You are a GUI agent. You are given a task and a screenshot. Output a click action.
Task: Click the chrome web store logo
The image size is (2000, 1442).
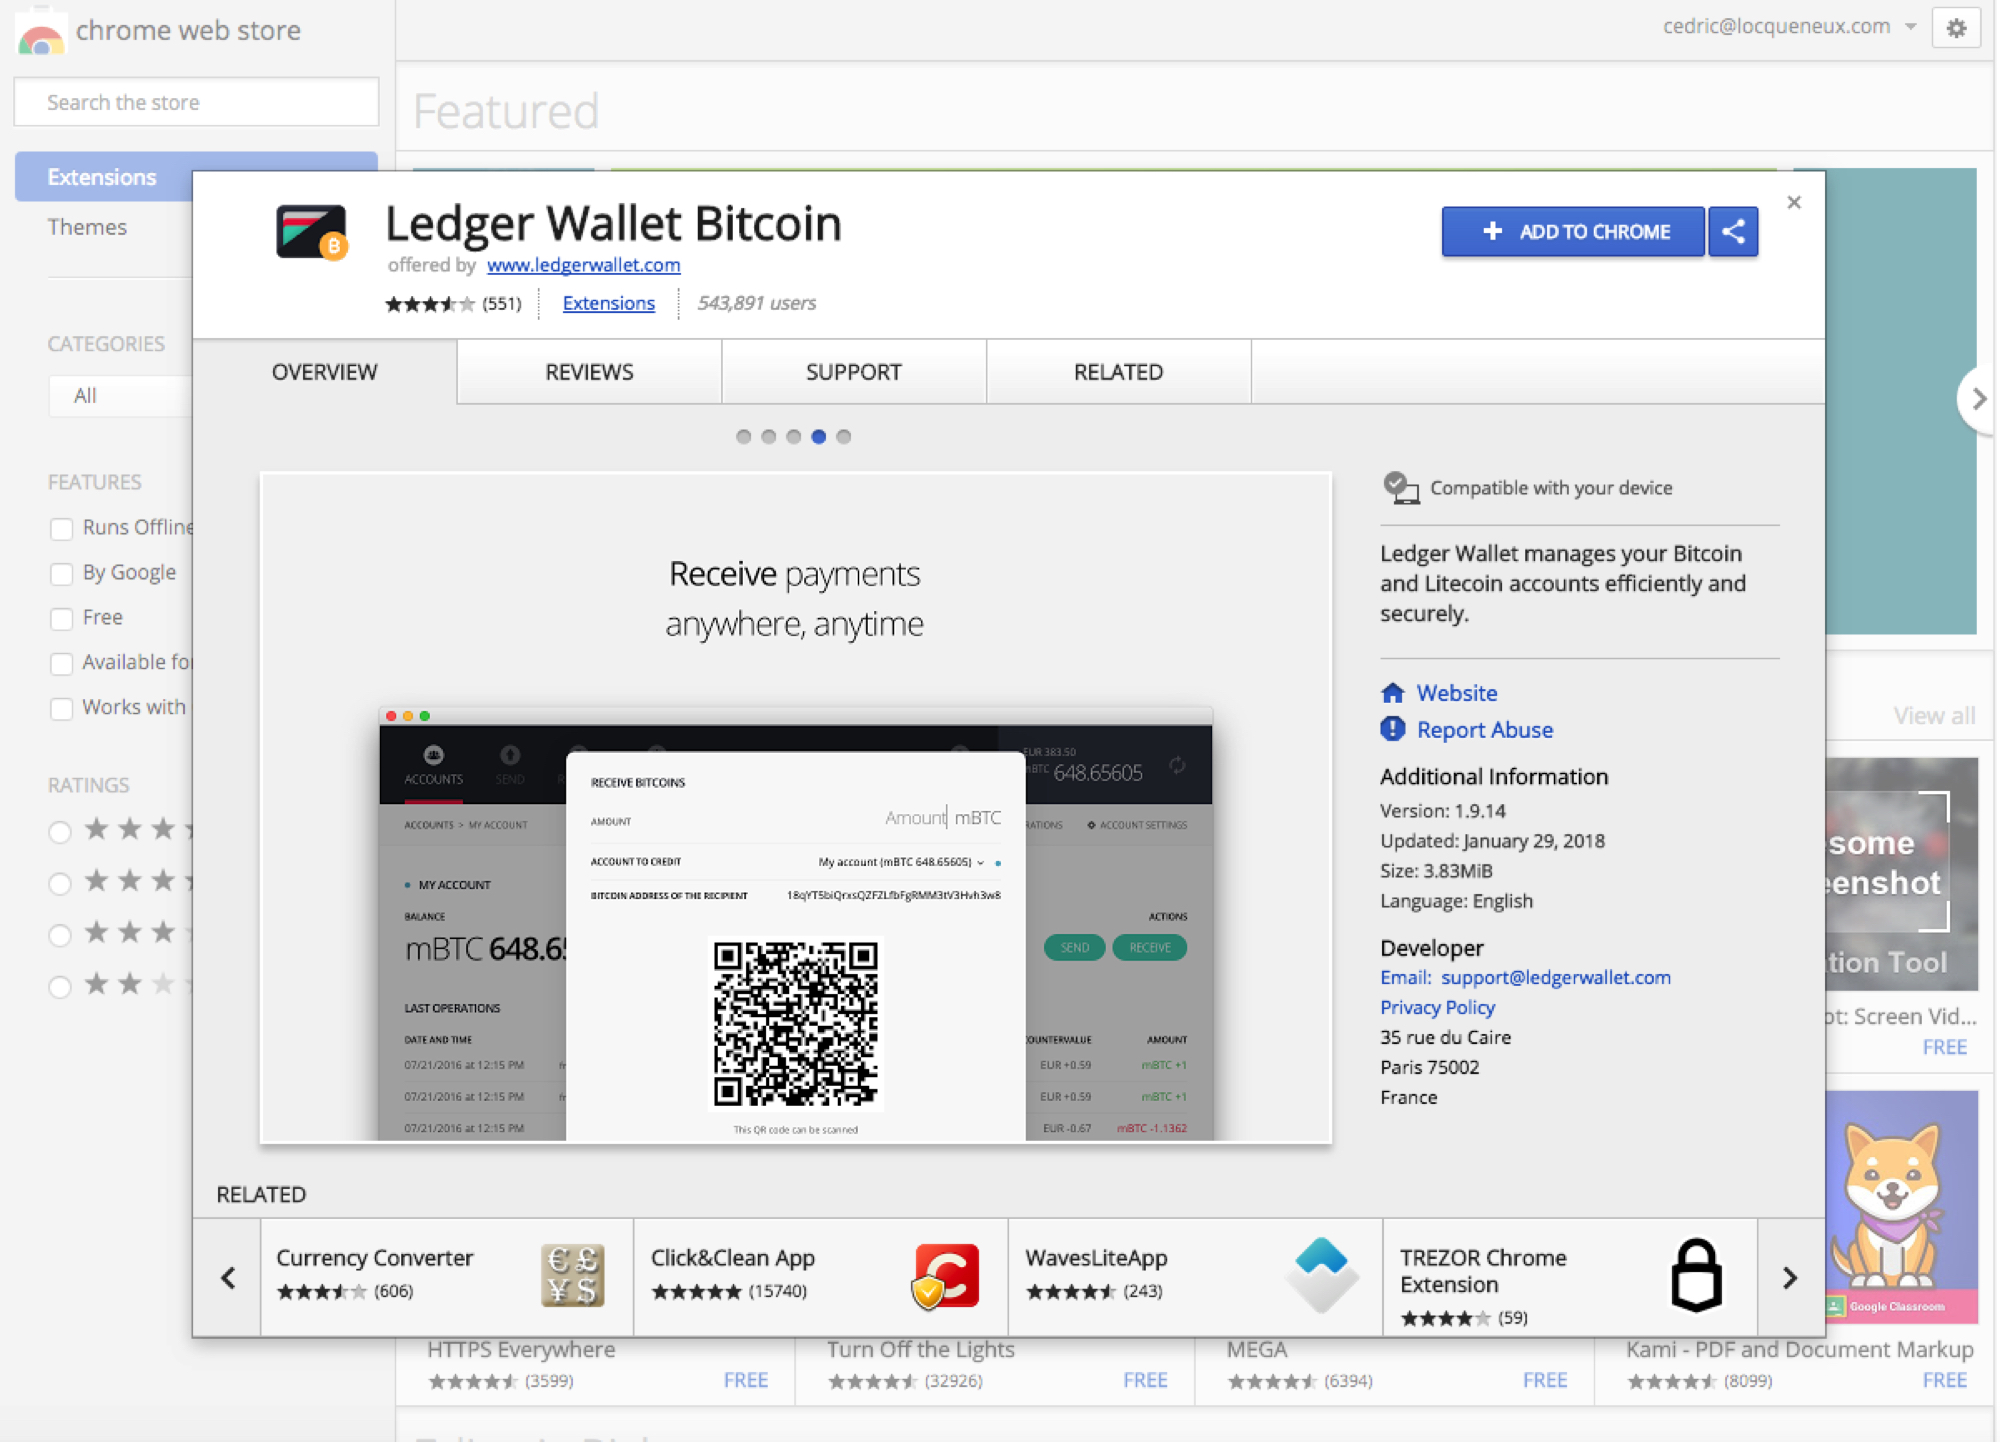pos(40,33)
